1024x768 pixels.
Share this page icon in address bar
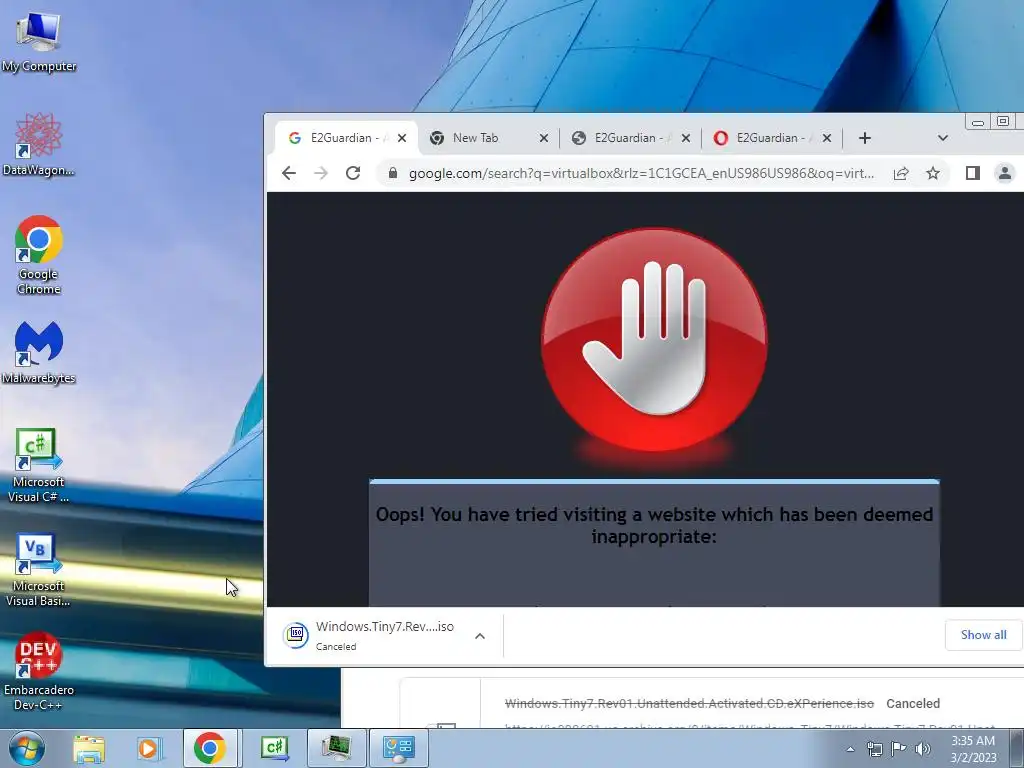click(x=901, y=173)
